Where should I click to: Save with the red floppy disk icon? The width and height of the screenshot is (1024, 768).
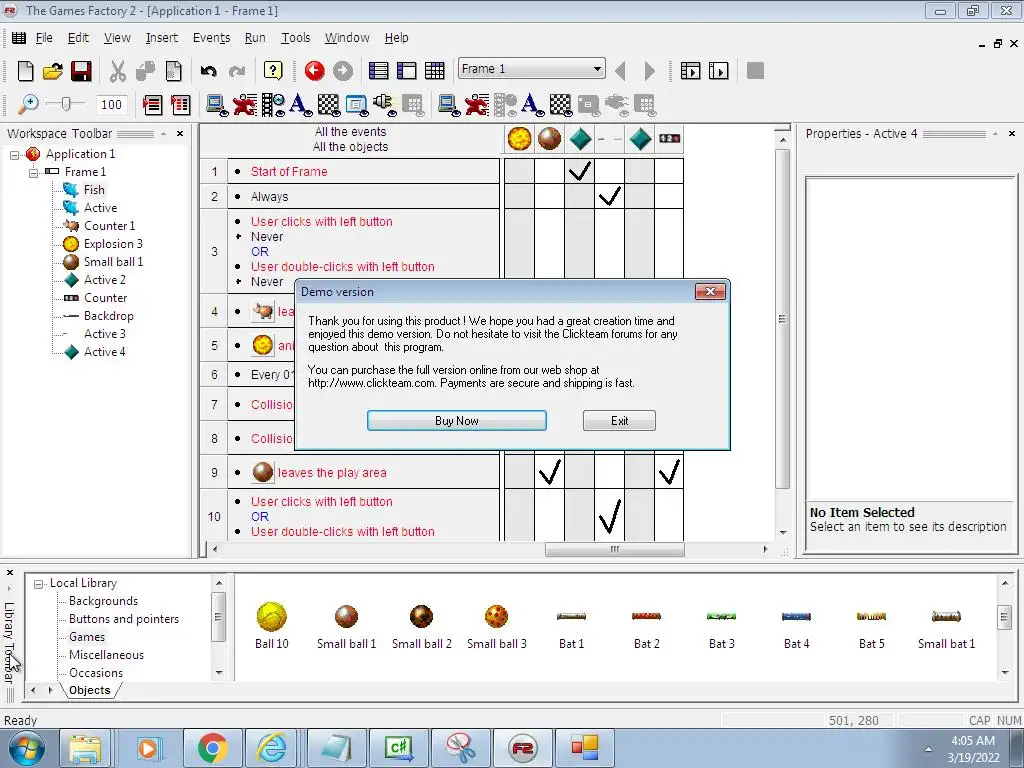pyautogui.click(x=81, y=71)
